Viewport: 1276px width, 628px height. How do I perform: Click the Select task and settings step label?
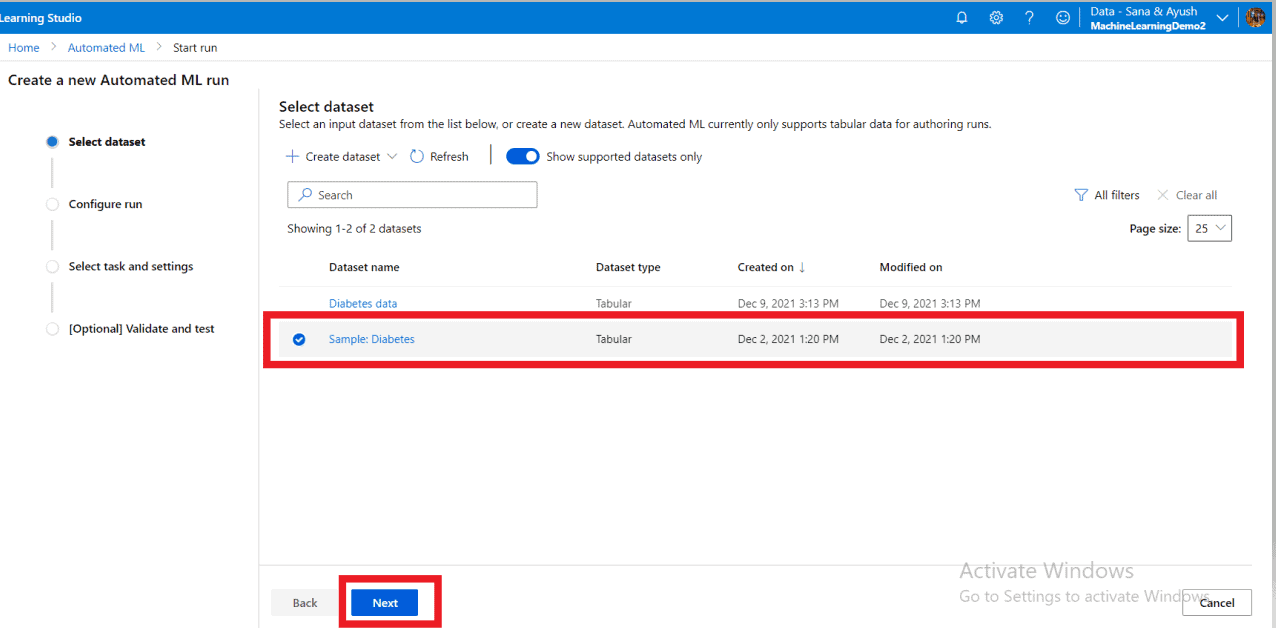tap(131, 267)
